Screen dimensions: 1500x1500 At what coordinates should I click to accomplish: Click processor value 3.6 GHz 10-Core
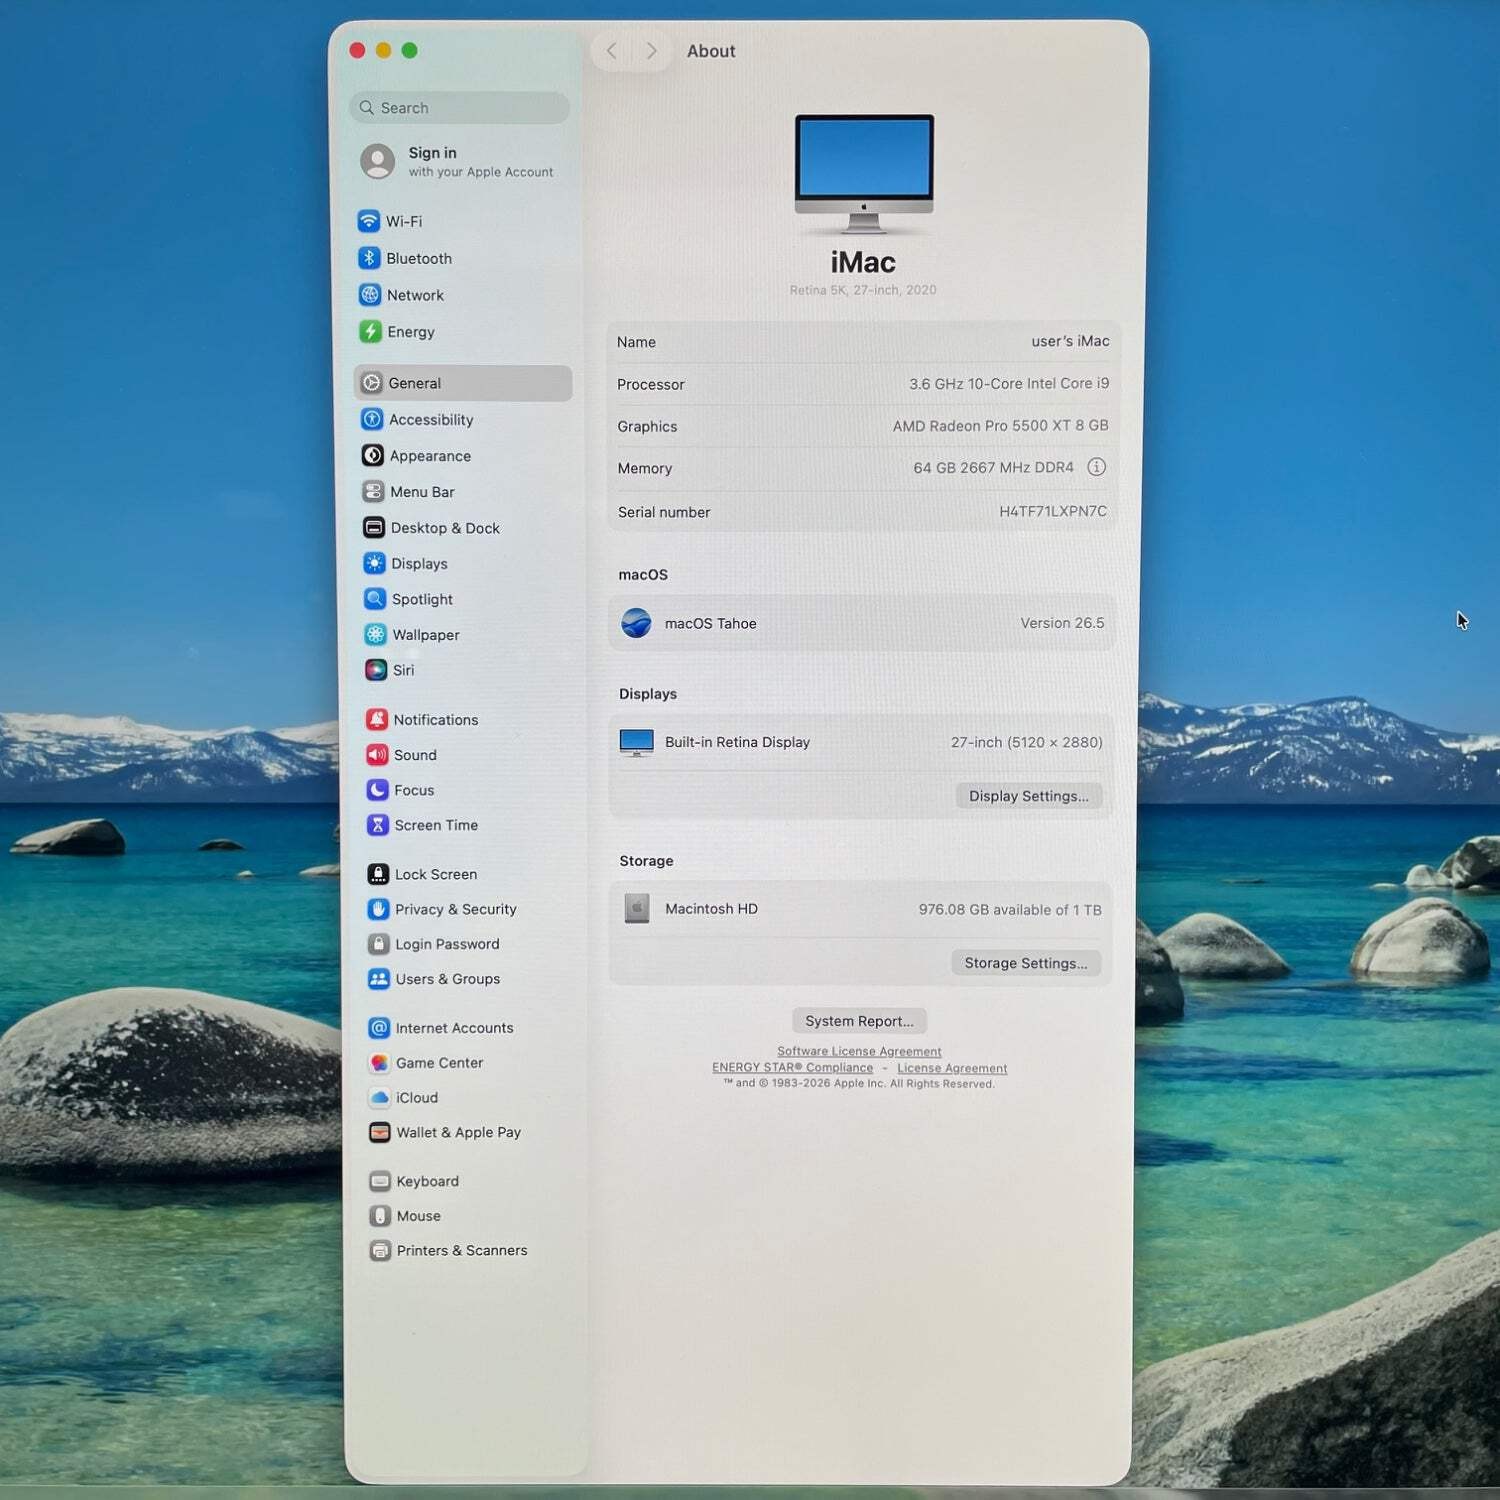click(x=1009, y=383)
